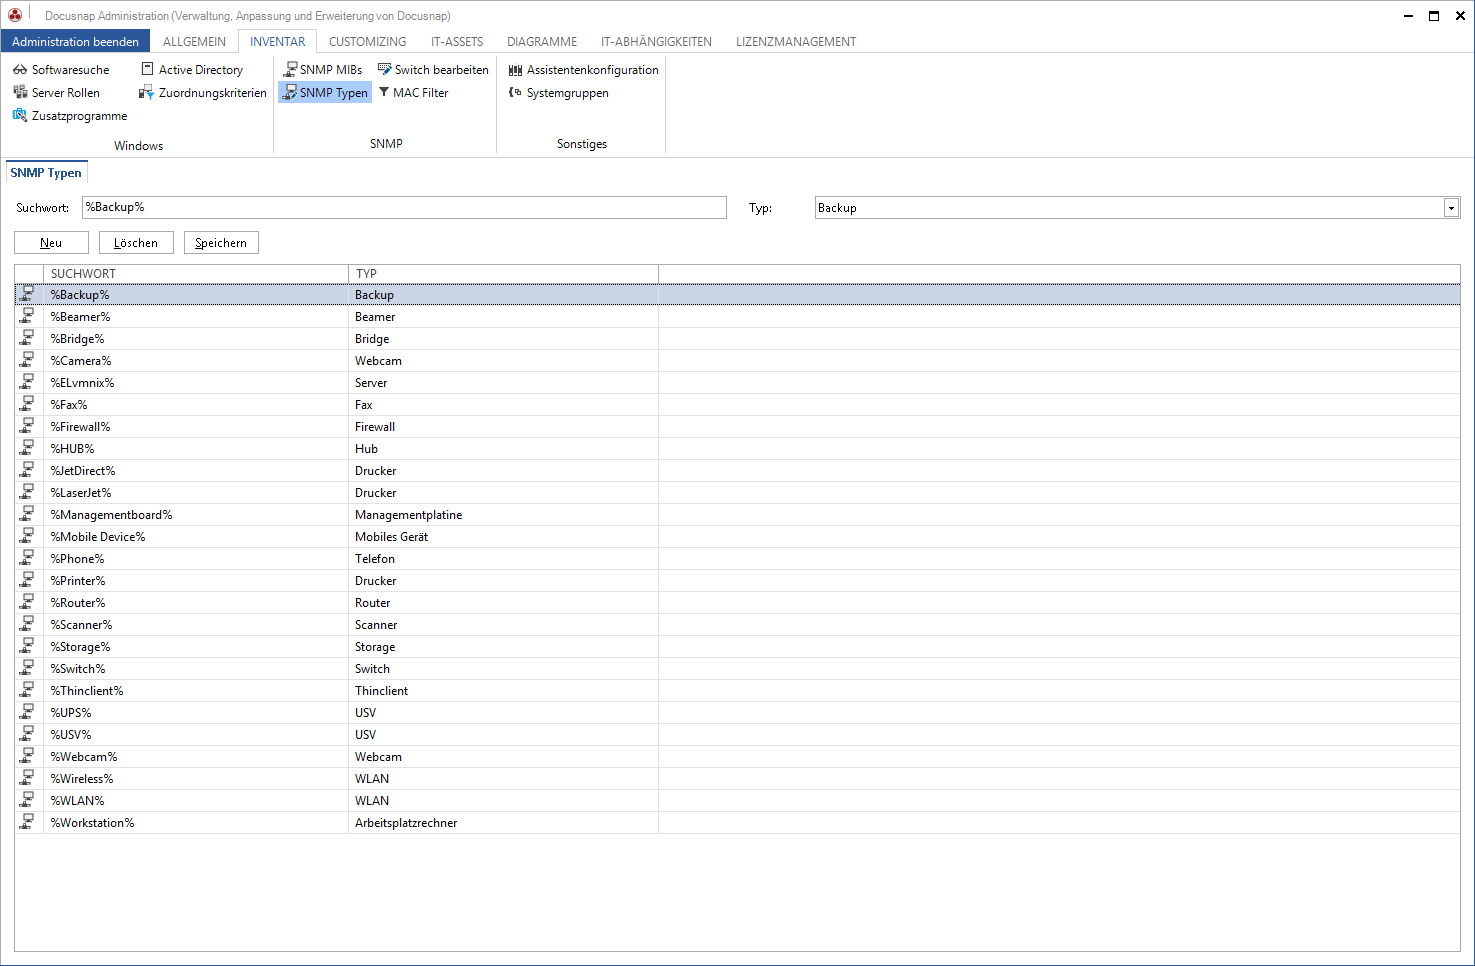Sort by TYP column header
Viewport: 1475px width, 966px height.
(x=504, y=273)
